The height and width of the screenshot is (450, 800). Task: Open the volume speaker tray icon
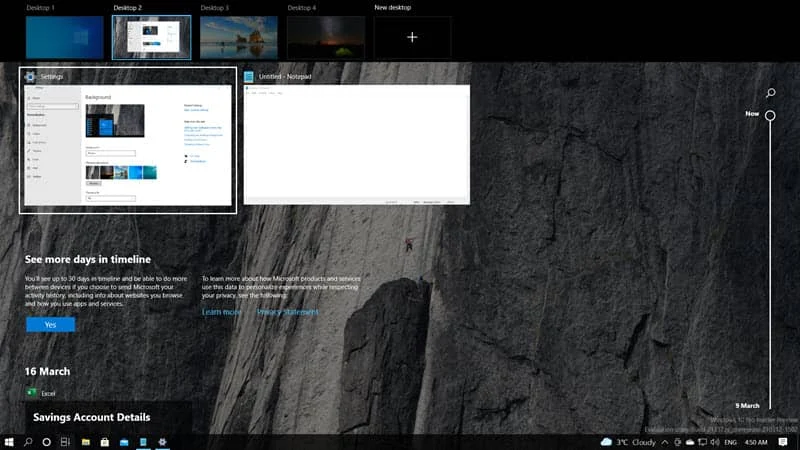(x=715, y=442)
